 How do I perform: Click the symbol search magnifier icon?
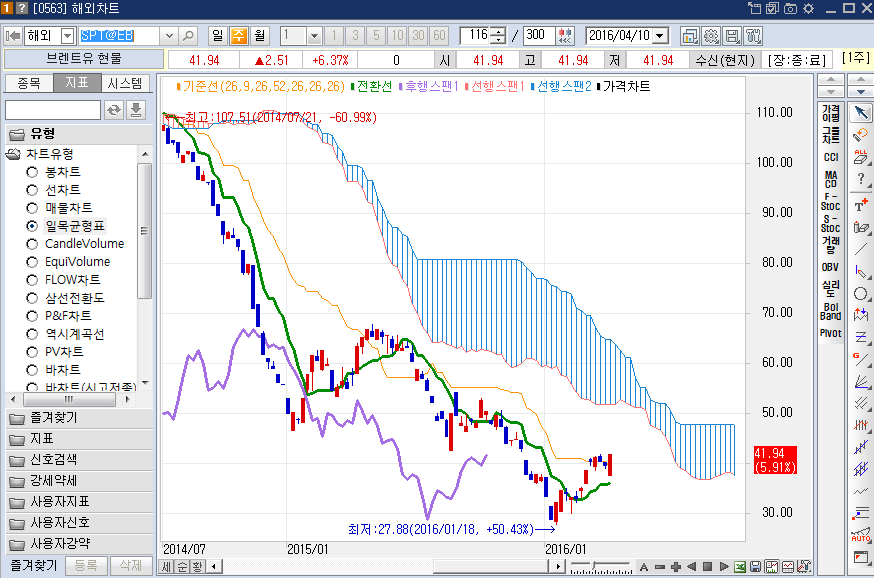tap(188, 35)
